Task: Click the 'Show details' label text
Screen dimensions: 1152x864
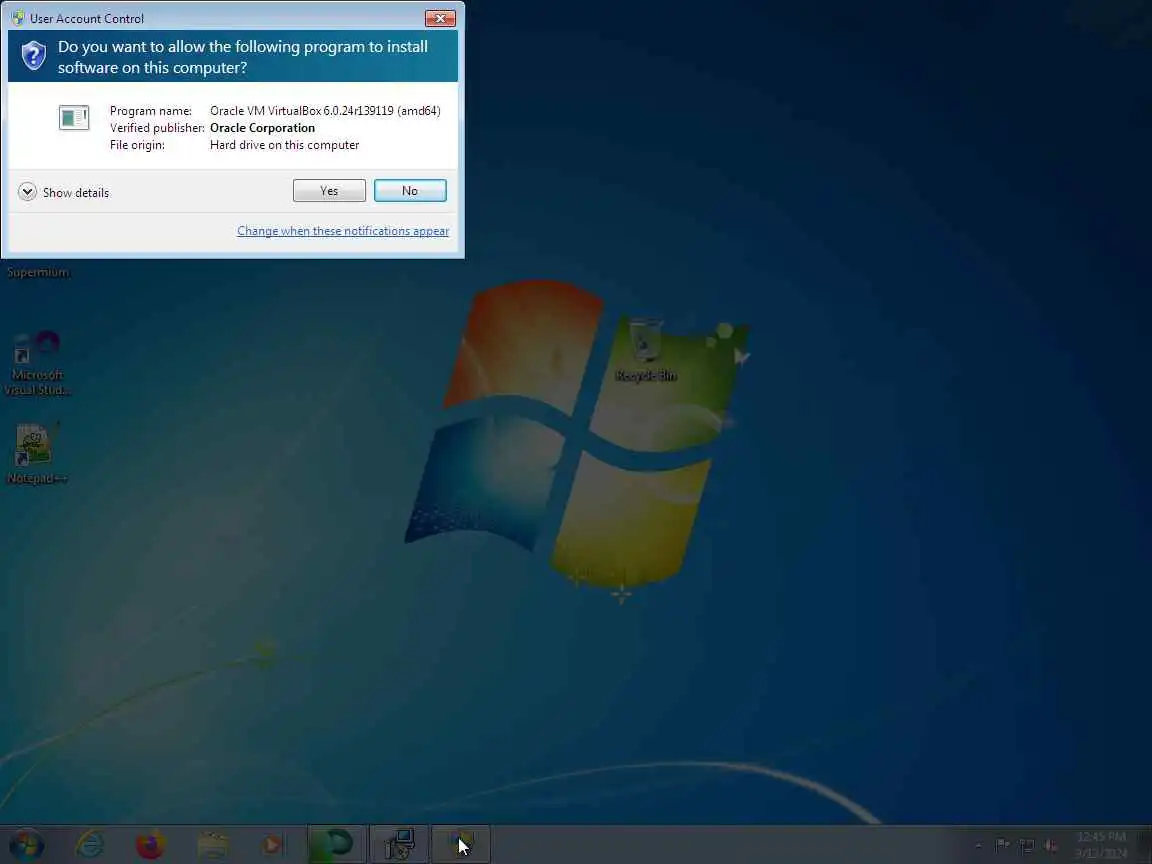Action: point(76,192)
